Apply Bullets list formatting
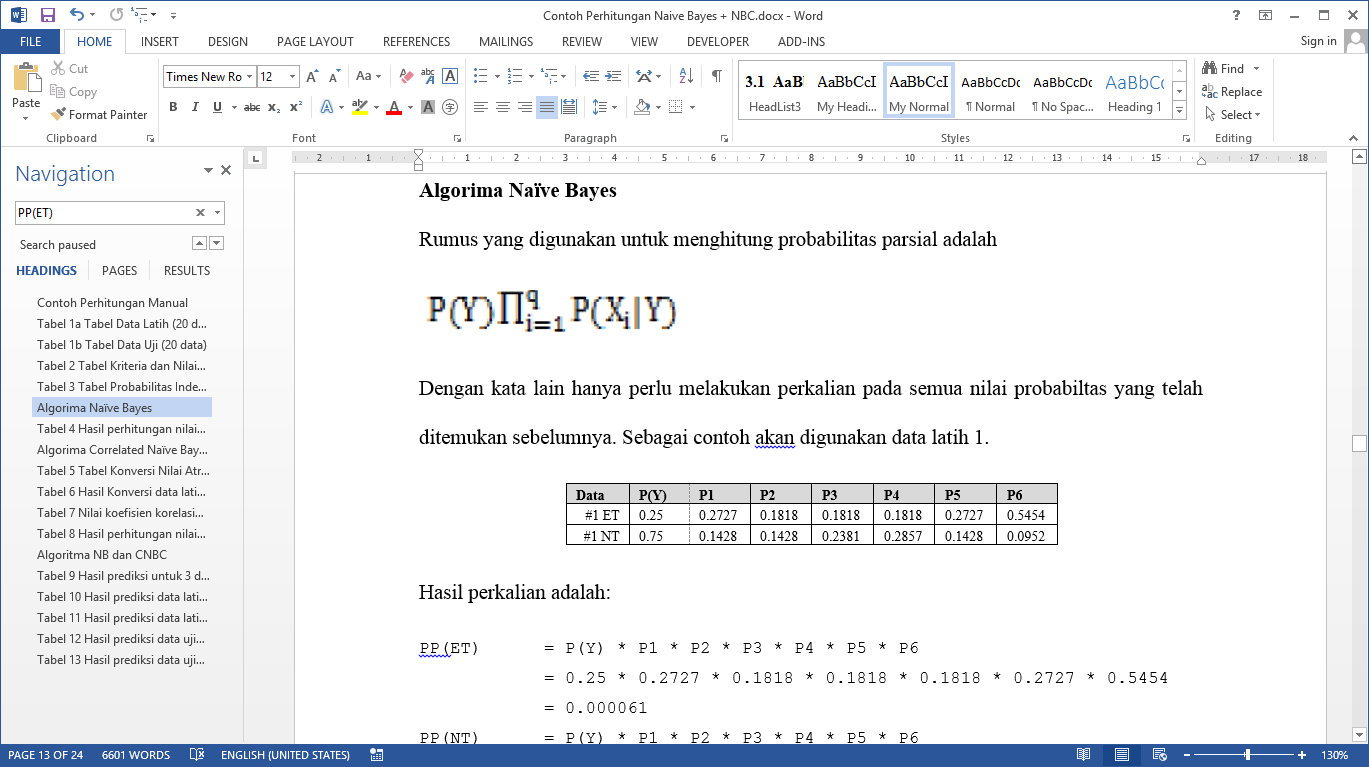1369x767 pixels. (x=480, y=76)
